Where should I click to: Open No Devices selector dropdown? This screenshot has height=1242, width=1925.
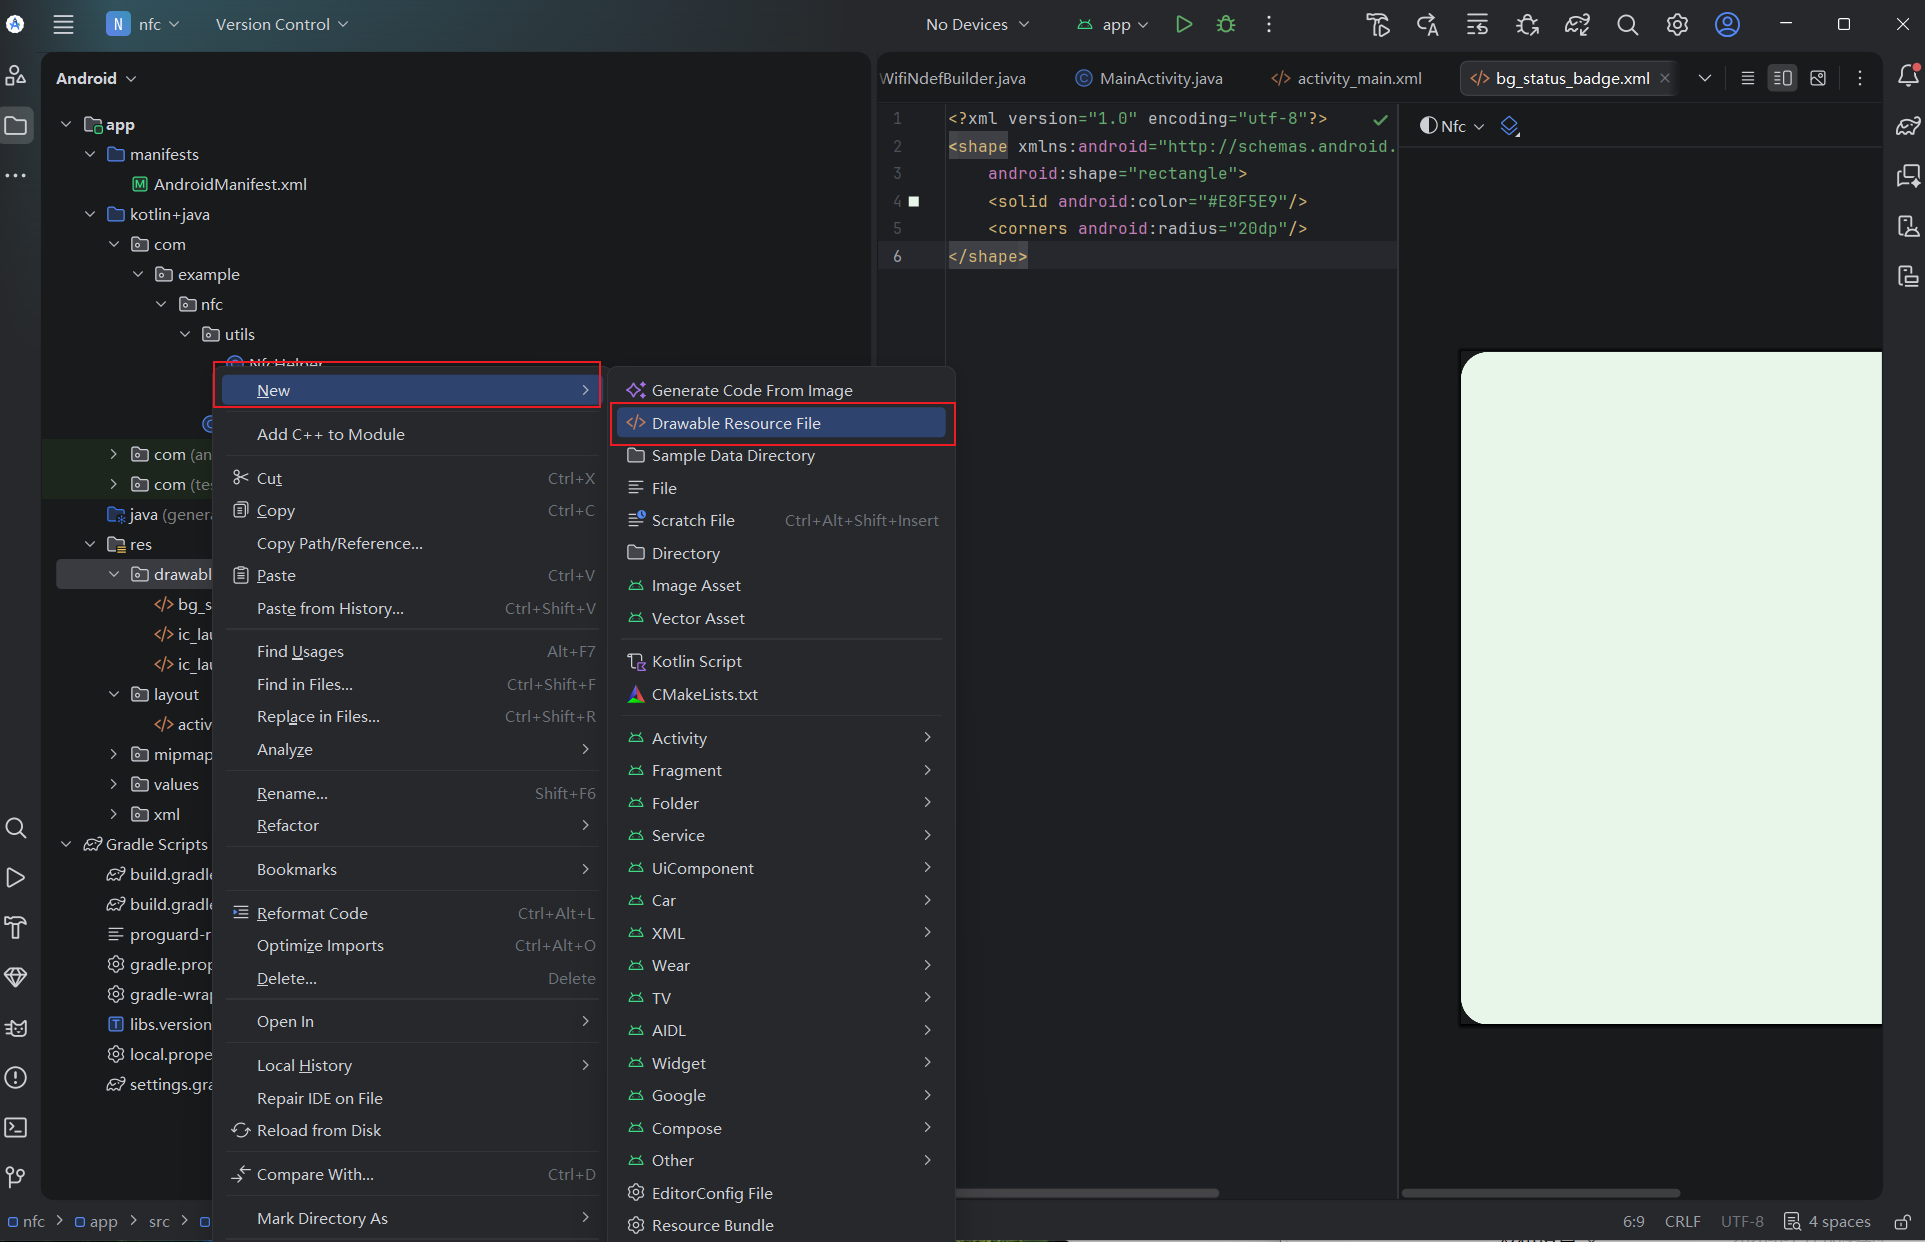point(977,24)
